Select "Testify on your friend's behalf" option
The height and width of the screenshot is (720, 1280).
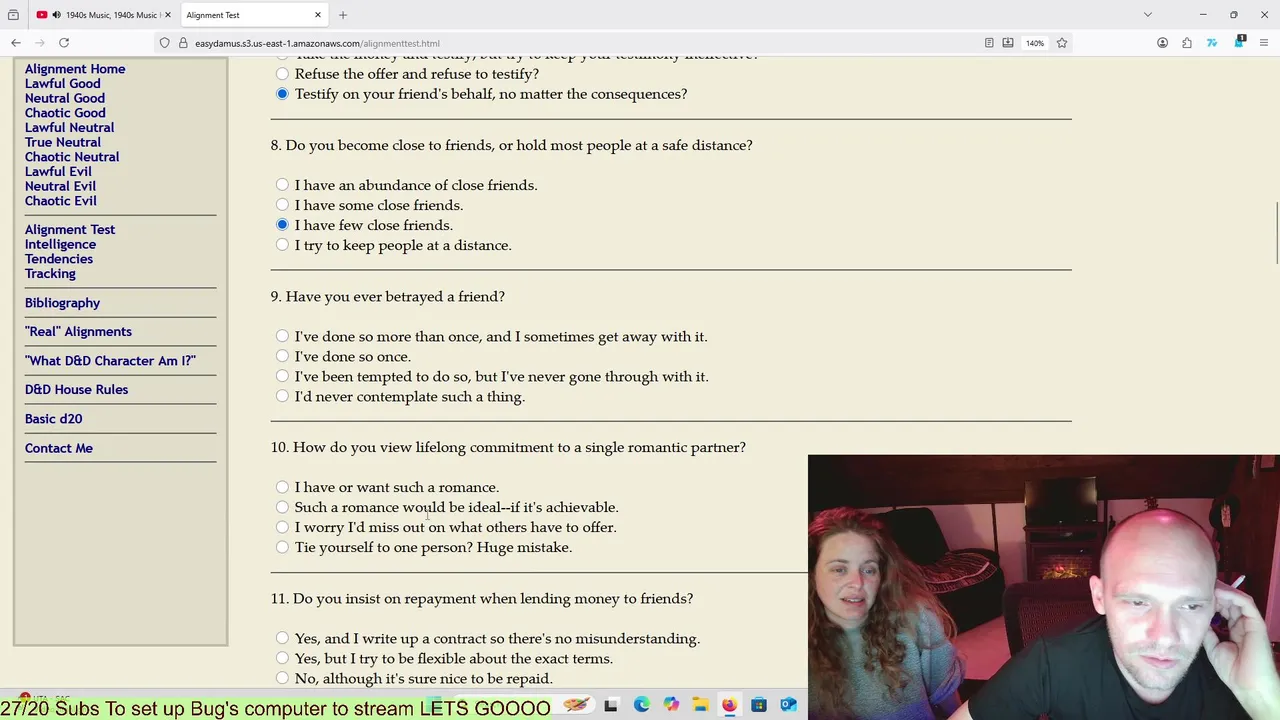282,94
